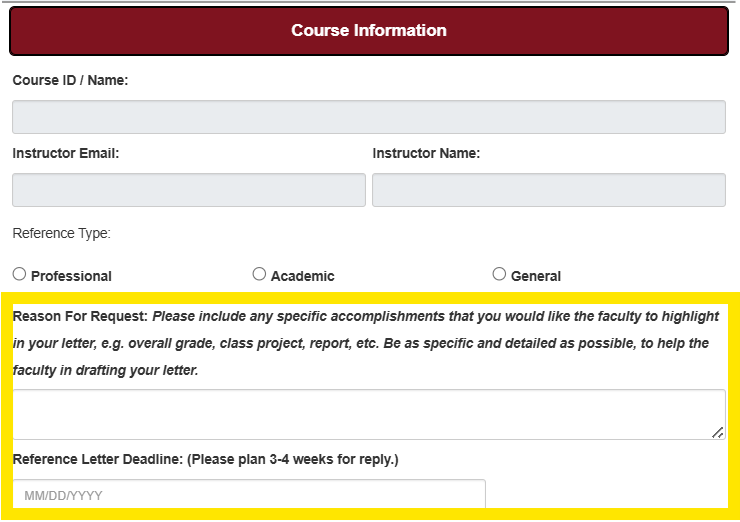
Task: Pick the General radio button
Action: tap(499, 274)
